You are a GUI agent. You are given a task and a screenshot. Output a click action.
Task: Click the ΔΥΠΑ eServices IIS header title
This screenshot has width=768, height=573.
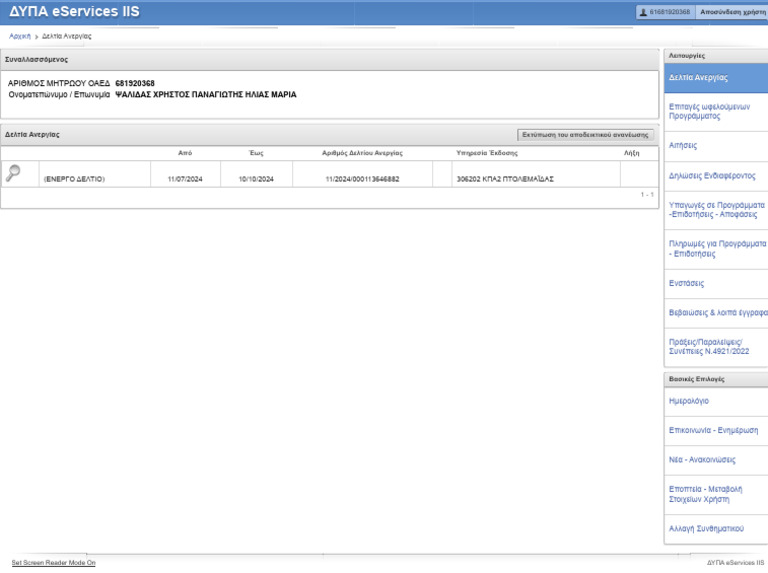74,11
